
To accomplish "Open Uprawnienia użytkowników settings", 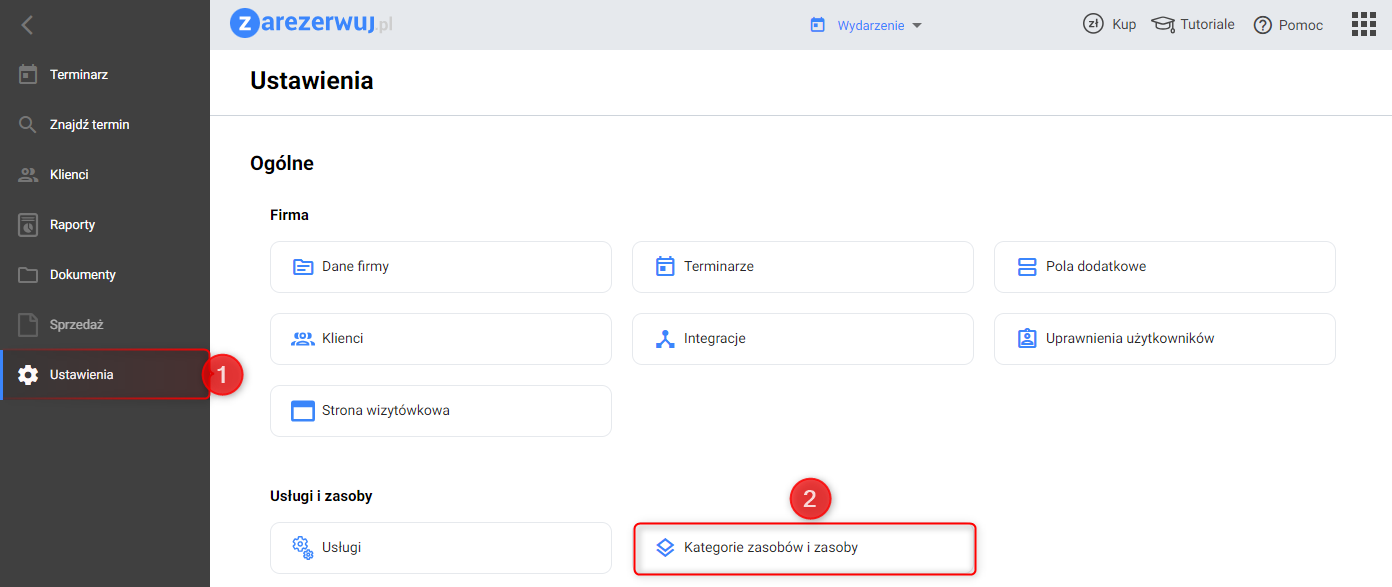I will (x=1164, y=339).
